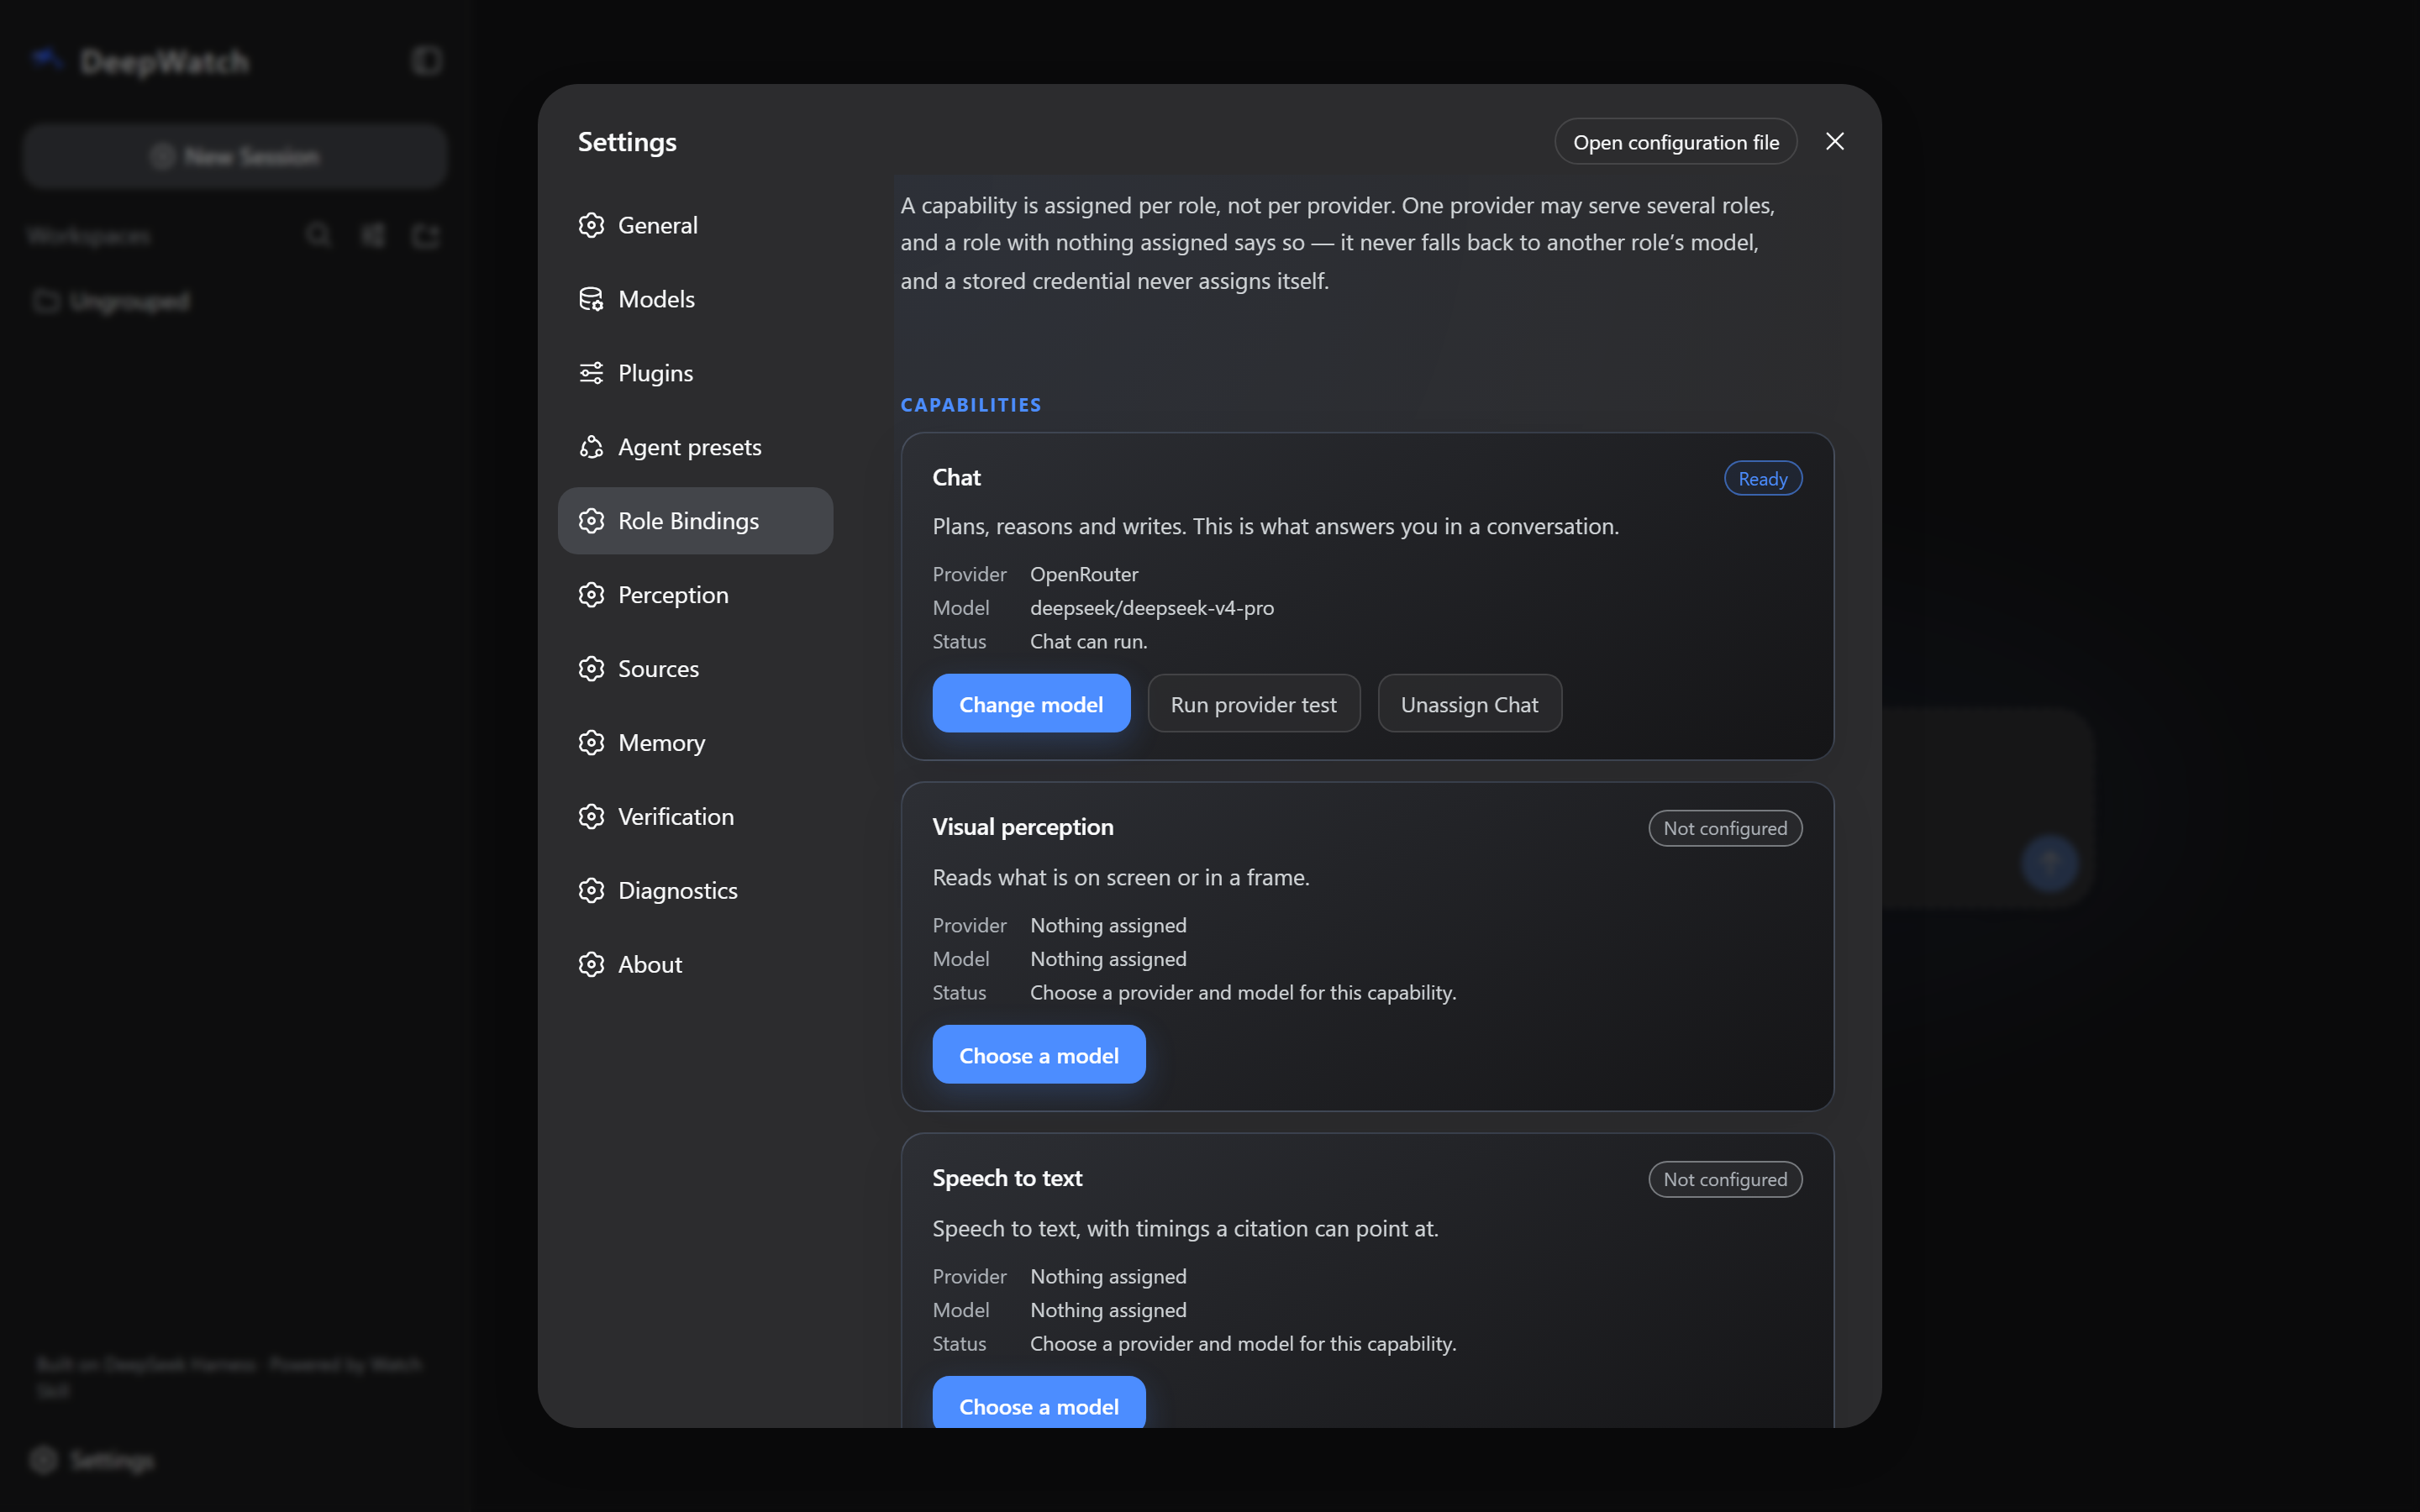Select the Models database icon
Image resolution: width=2420 pixels, height=1512 pixels.
(591, 299)
